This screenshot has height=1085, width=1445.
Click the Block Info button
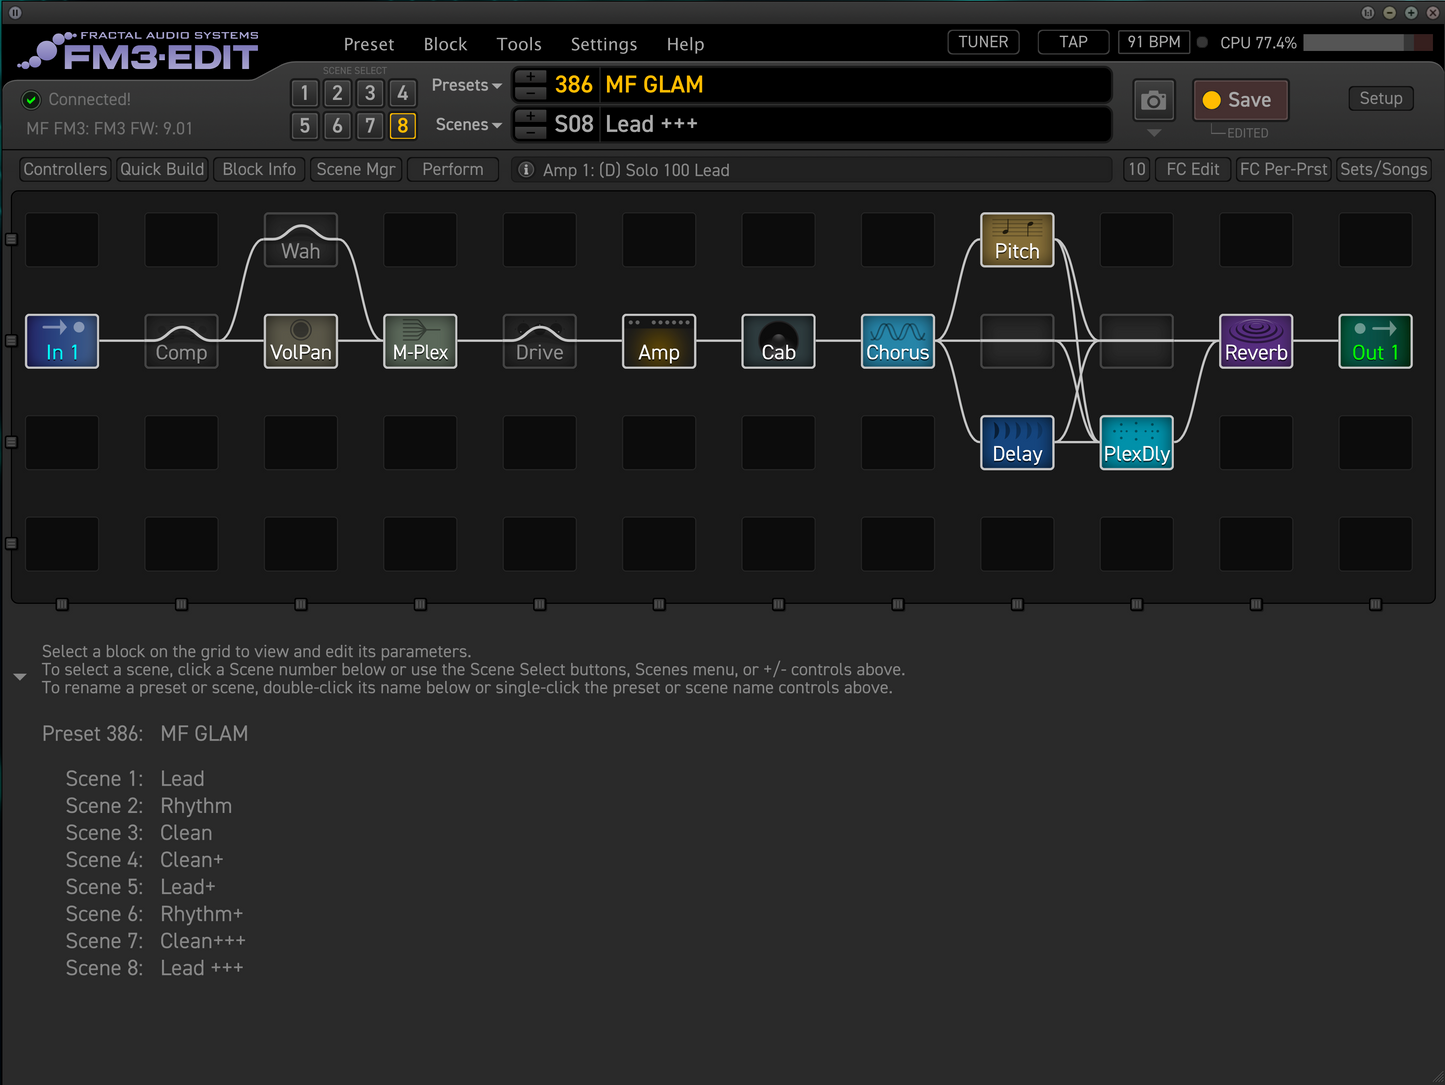point(259,169)
